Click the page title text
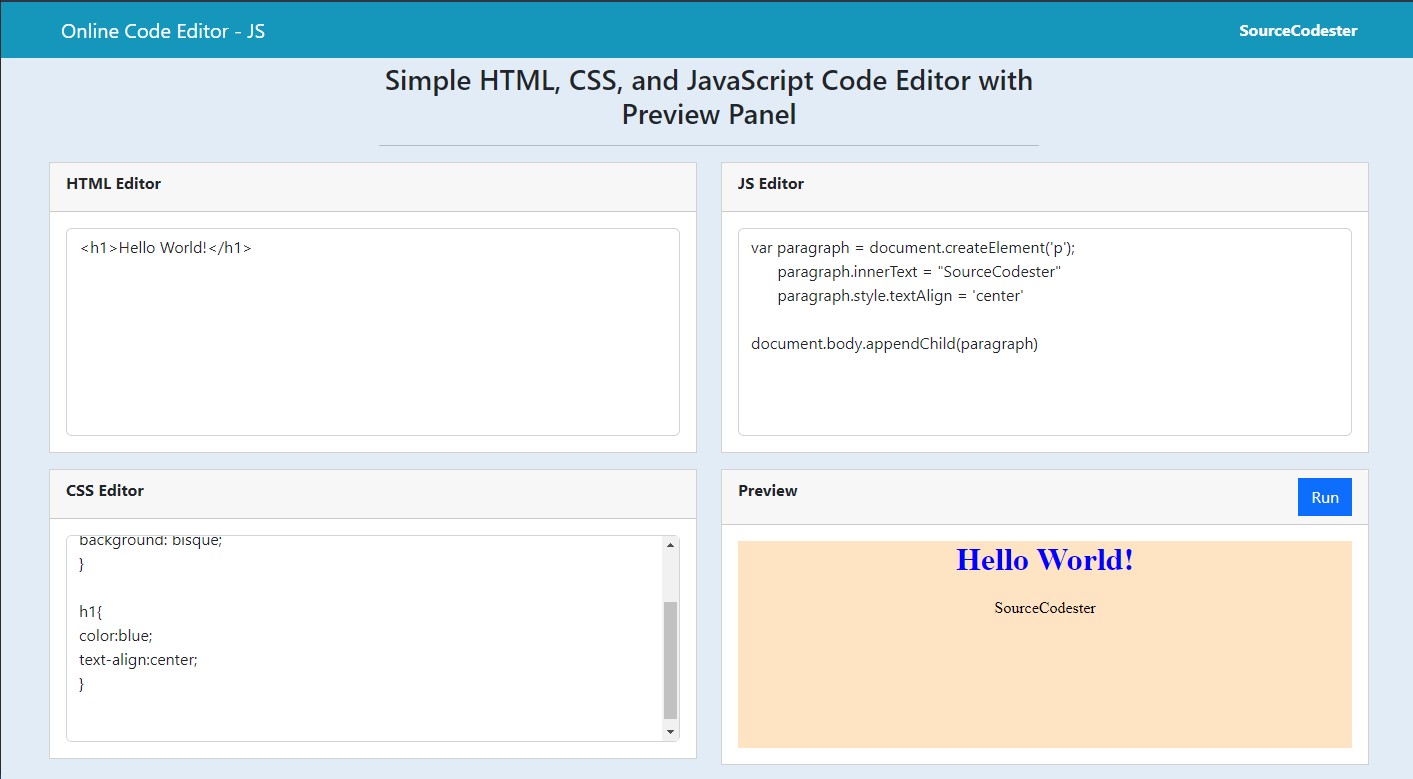Image resolution: width=1413 pixels, height=779 pixels. click(x=708, y=97)
